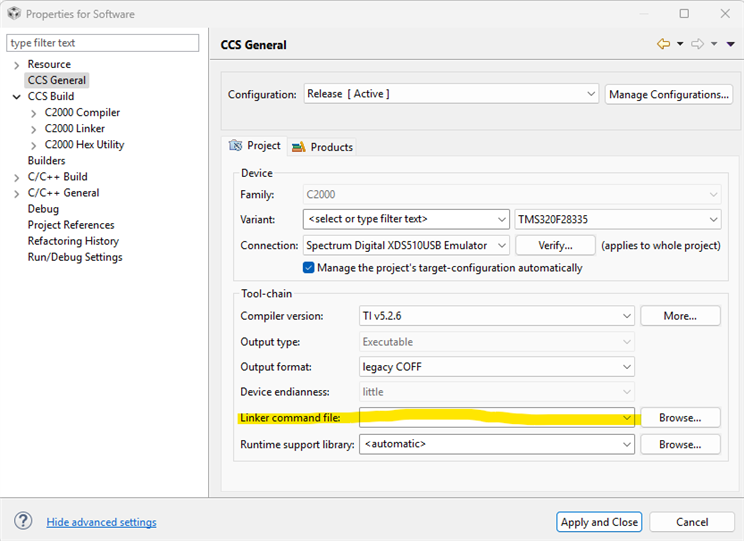This screenshot has height=541, width=744.
Task: Click Hide advanced settings link
Action: 101,522
